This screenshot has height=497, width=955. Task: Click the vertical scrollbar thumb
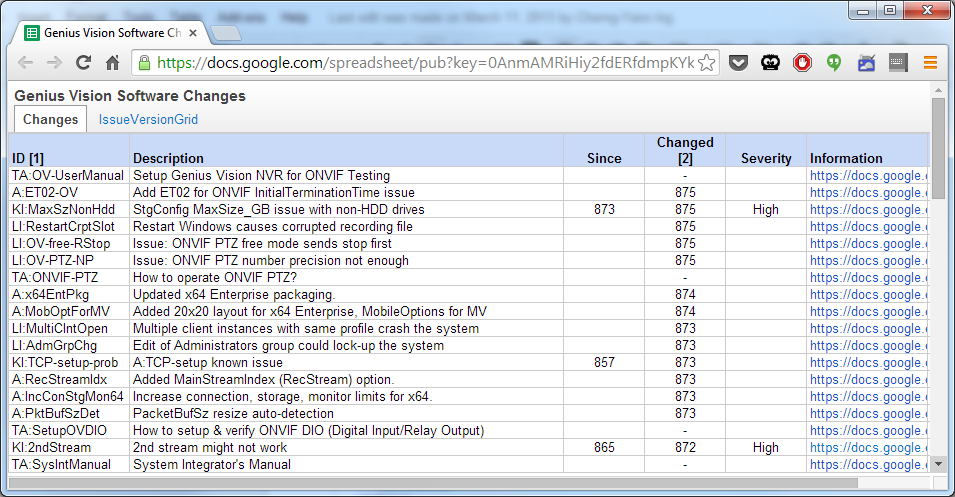[x=939, y=147]
